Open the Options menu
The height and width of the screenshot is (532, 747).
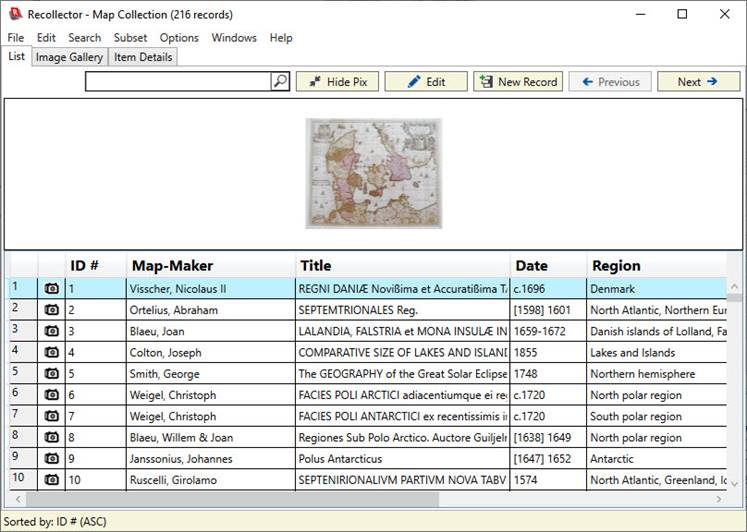(x=179, y=38)
